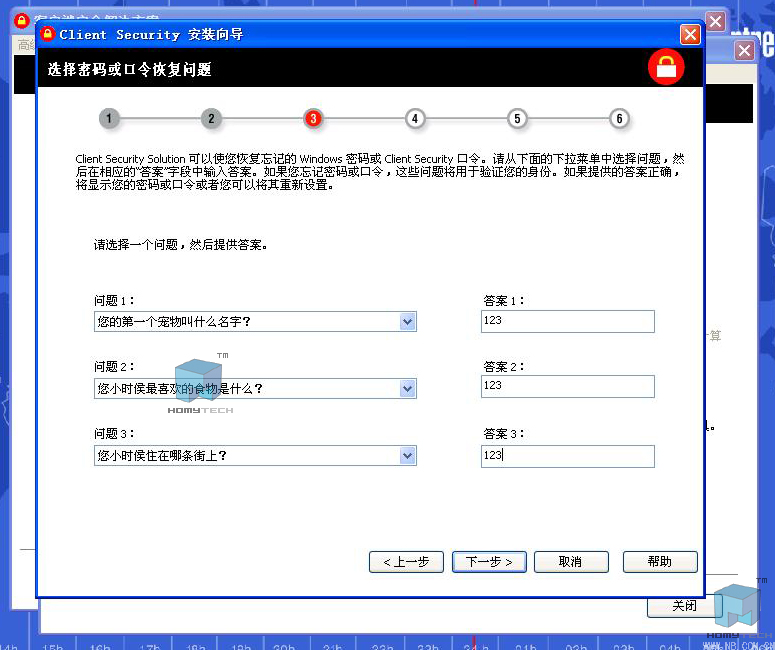Click the active red step 3 circle
775x650 pixels.
point(313,119)
